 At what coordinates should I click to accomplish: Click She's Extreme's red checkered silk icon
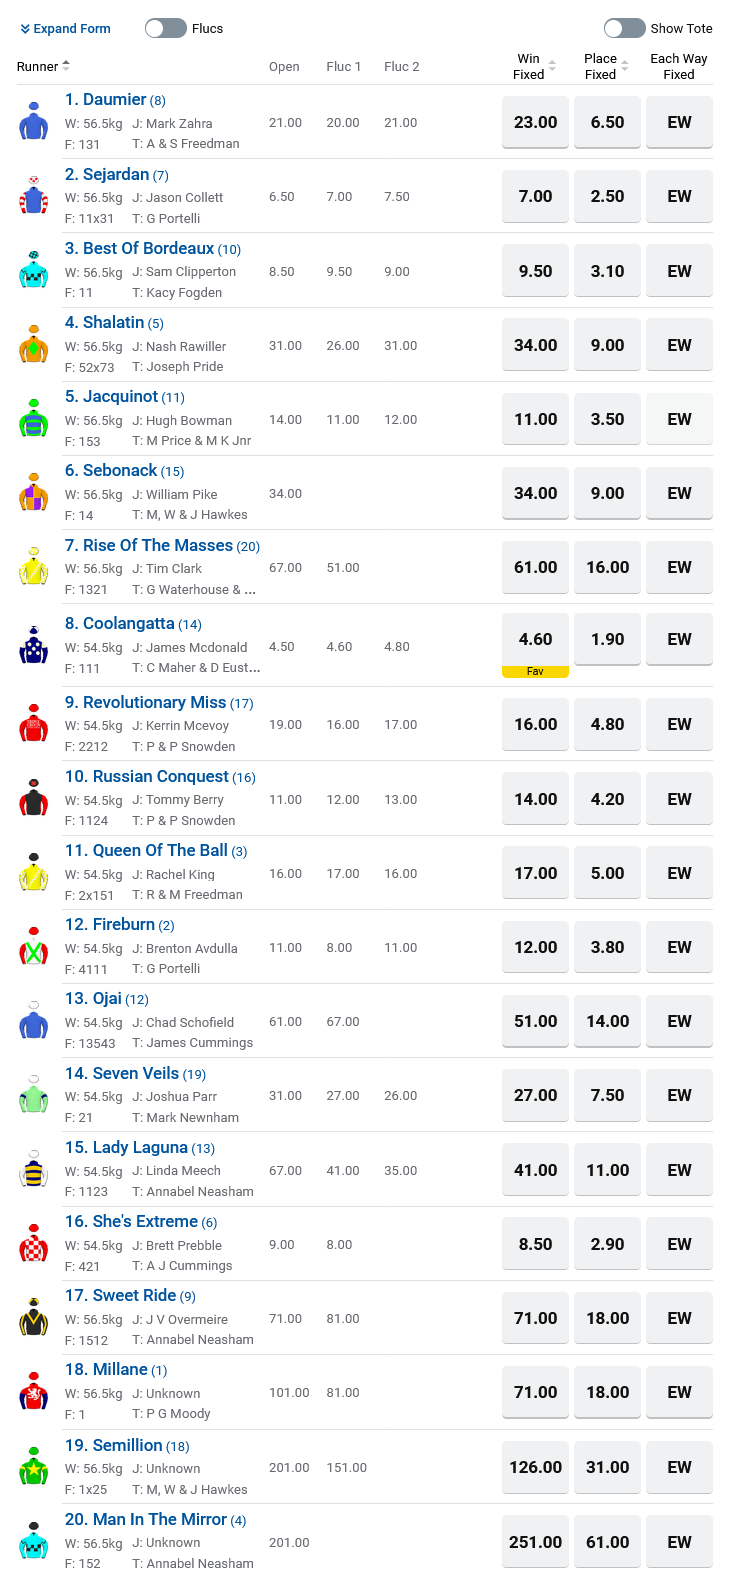(34, 1244)
